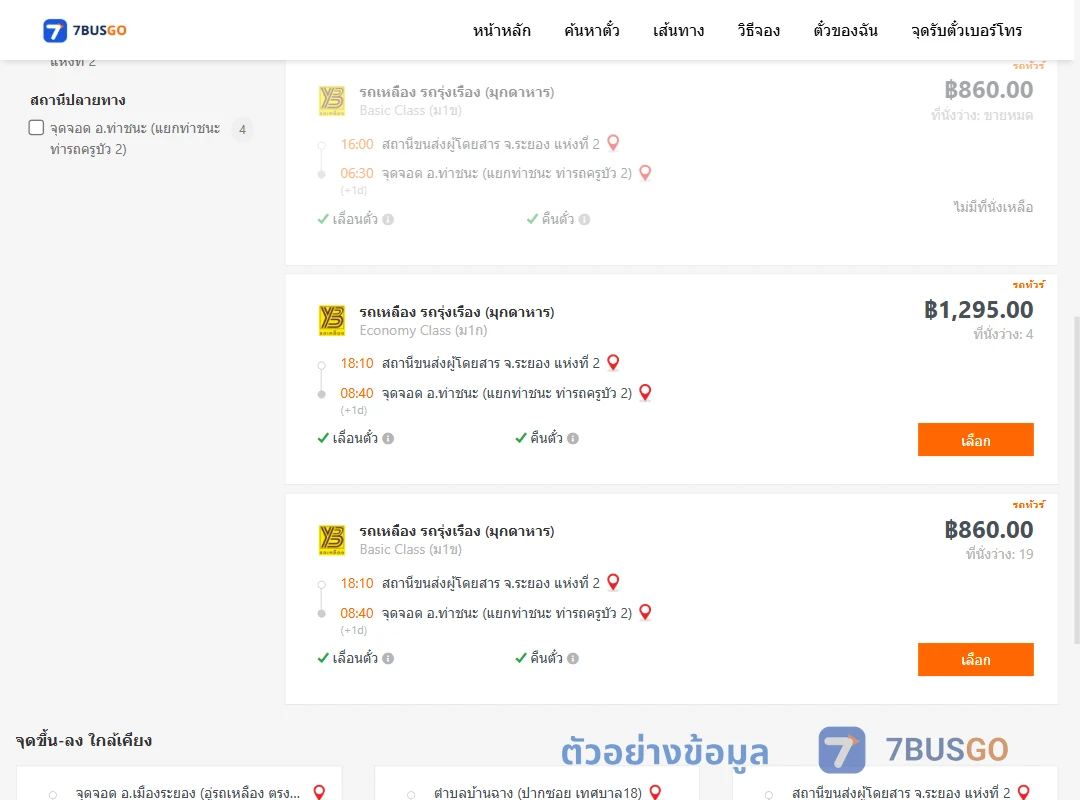Open the หน้าหลัก menu item

[501, 30]
